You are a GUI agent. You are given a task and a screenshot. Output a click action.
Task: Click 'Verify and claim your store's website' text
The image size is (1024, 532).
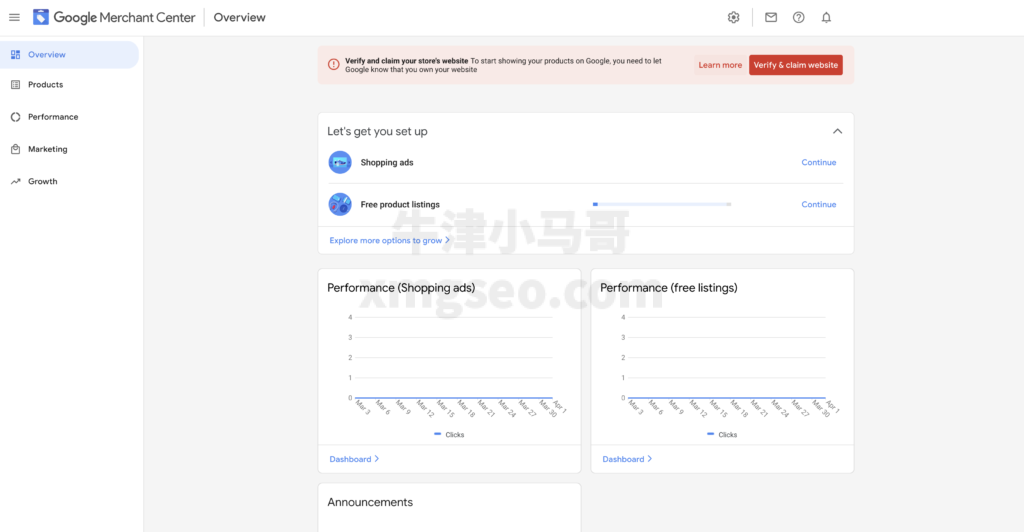pos(407,61)
